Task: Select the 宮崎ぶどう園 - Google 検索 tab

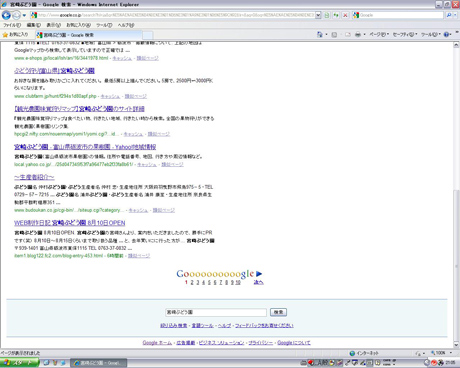Action: click(x=89, y=35)
